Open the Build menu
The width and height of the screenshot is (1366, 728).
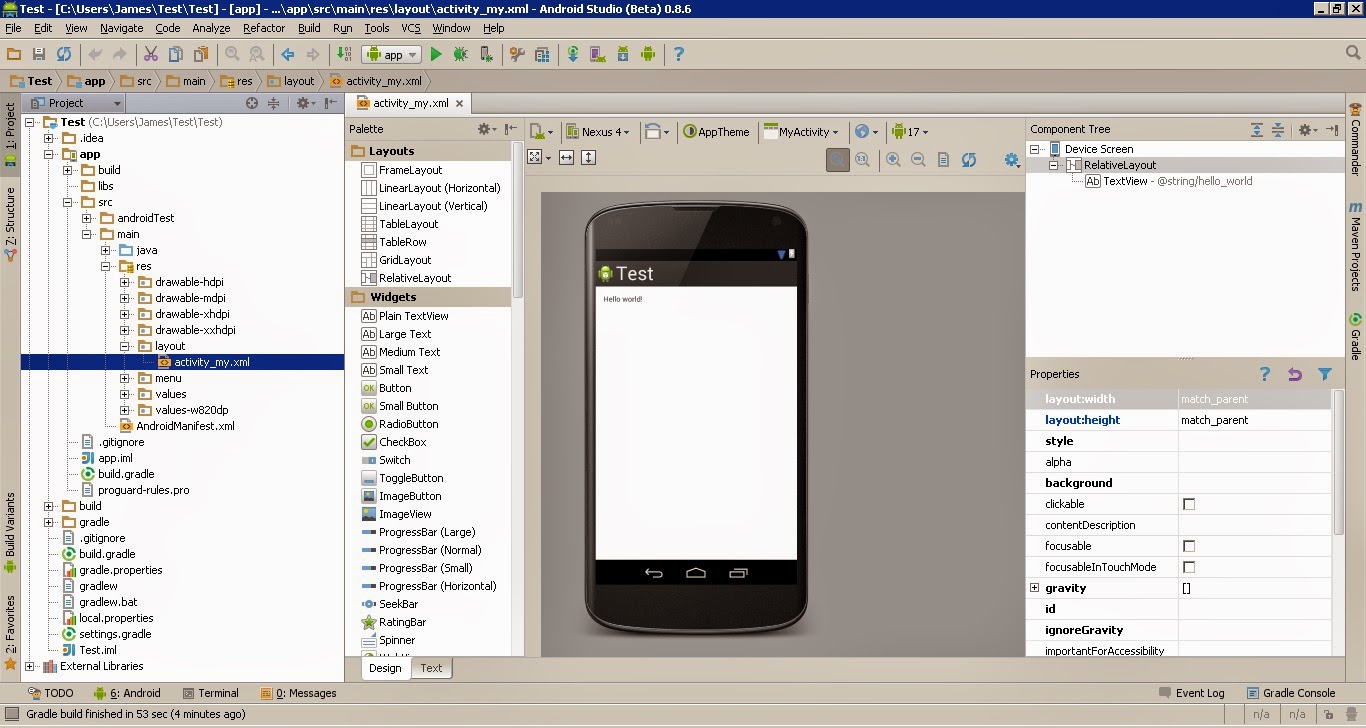click(309, 28)
